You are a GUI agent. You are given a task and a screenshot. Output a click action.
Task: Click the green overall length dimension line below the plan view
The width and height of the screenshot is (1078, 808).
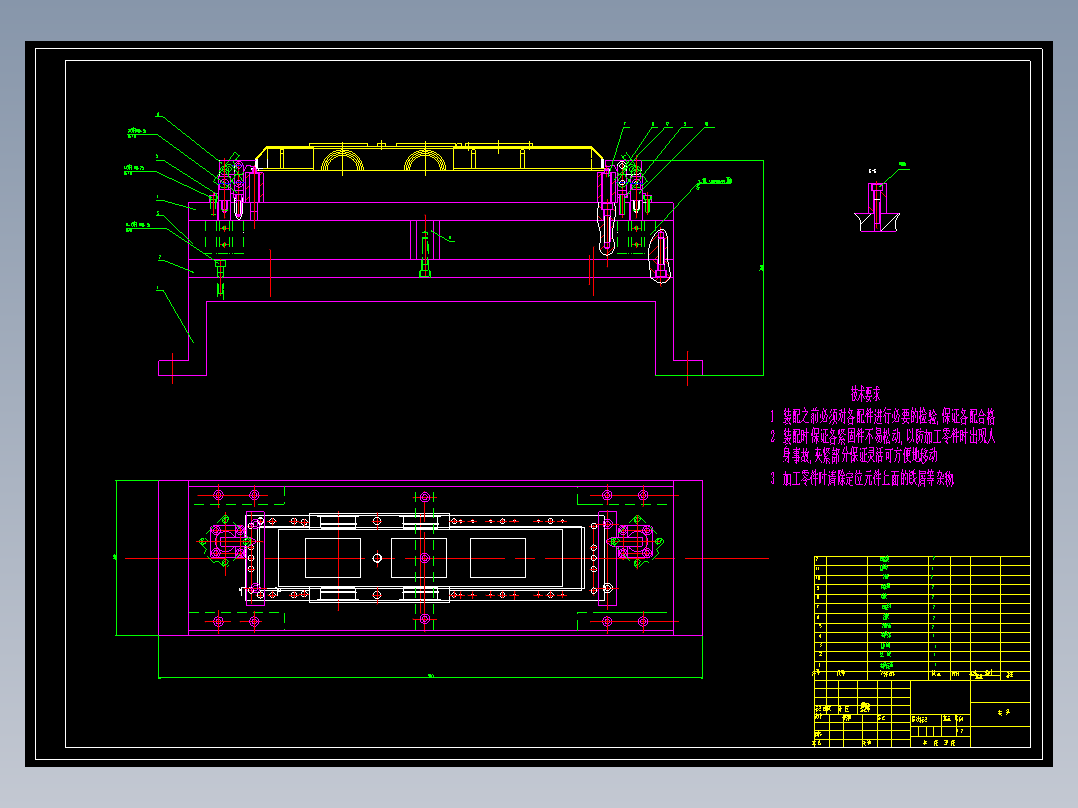[430, 677]
